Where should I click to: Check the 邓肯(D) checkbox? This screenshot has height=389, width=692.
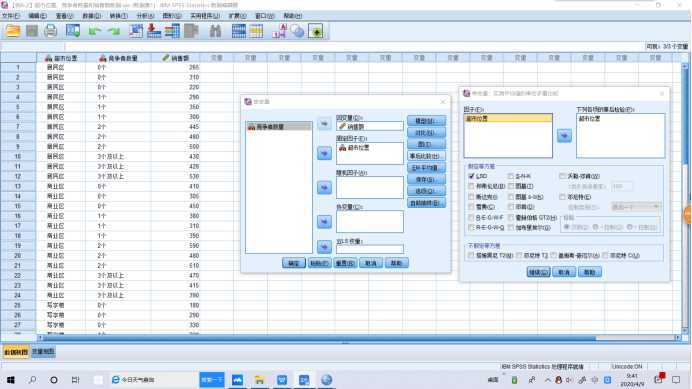click(x=511, y=207)
